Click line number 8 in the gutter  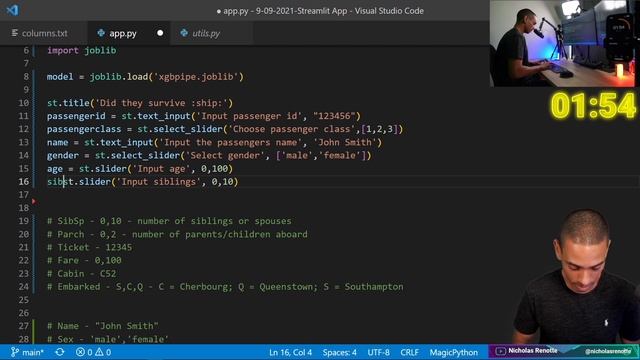[26, 77]
